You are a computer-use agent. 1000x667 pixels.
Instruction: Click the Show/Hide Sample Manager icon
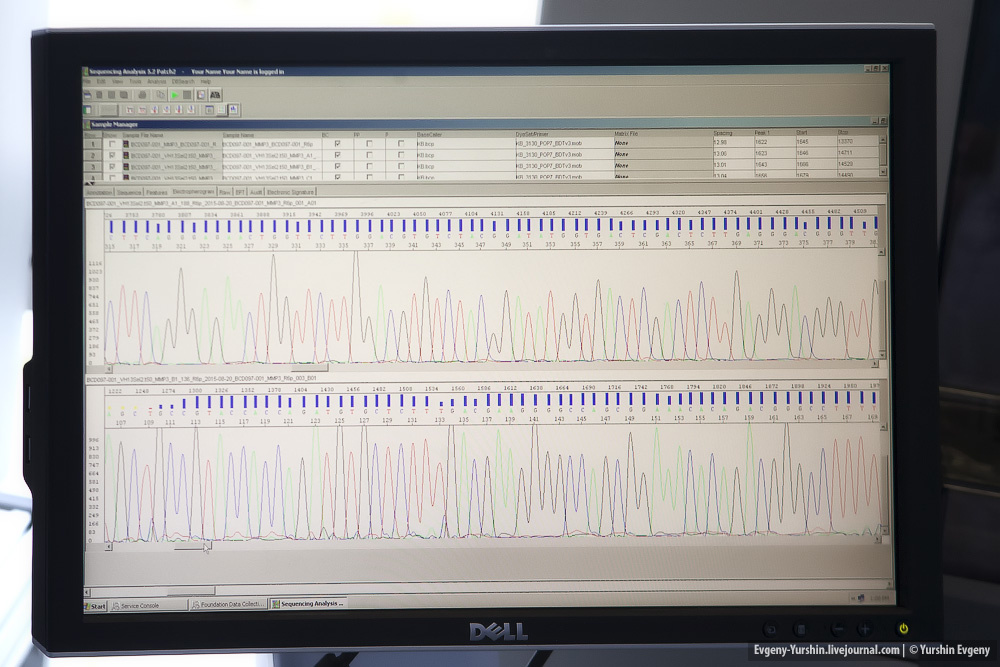point(89,109)
